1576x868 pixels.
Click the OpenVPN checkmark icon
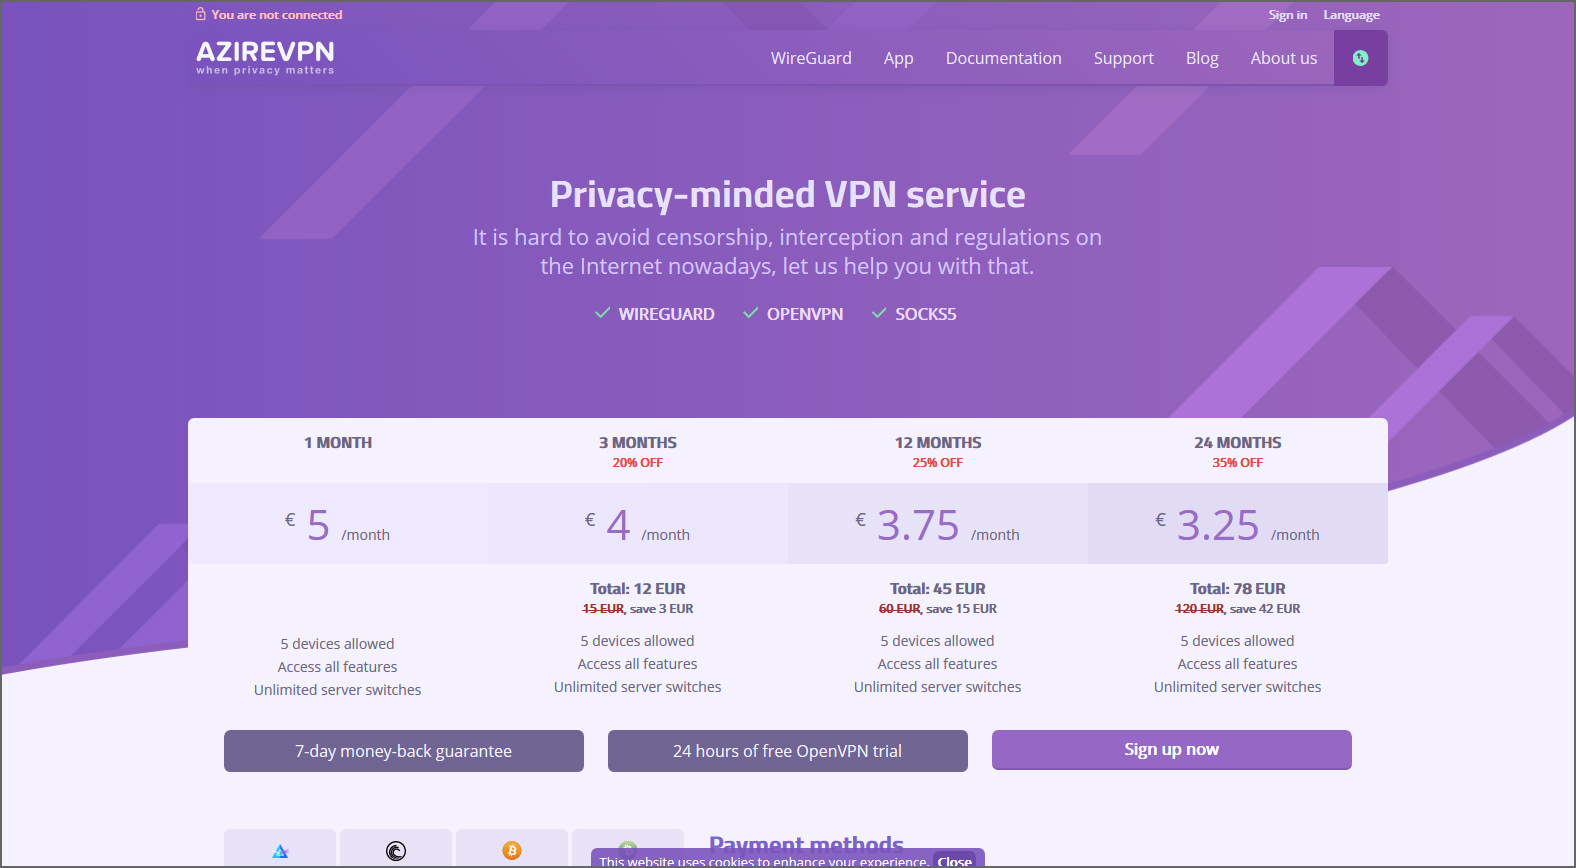pyautogui.click(x=751, y=313)
